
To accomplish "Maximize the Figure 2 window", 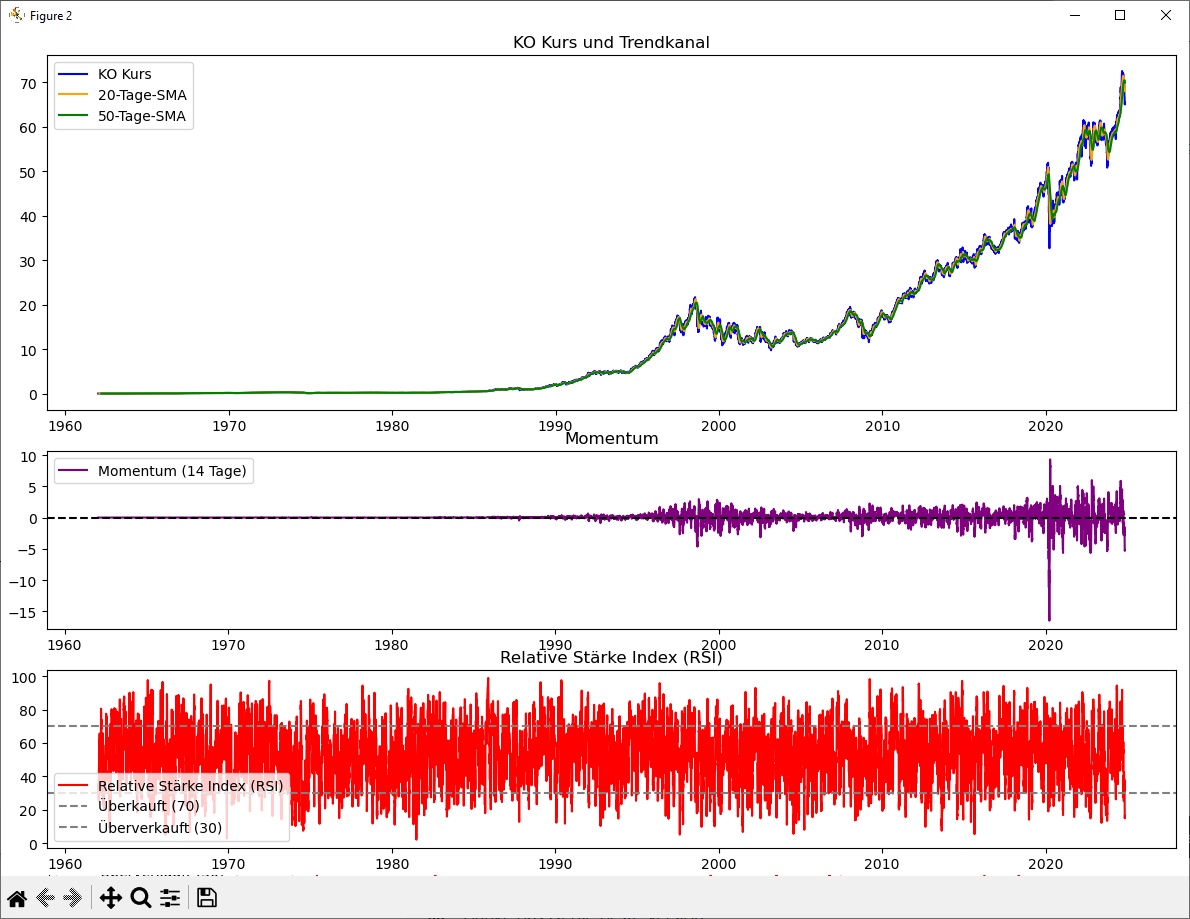I will pos(1120,15).
